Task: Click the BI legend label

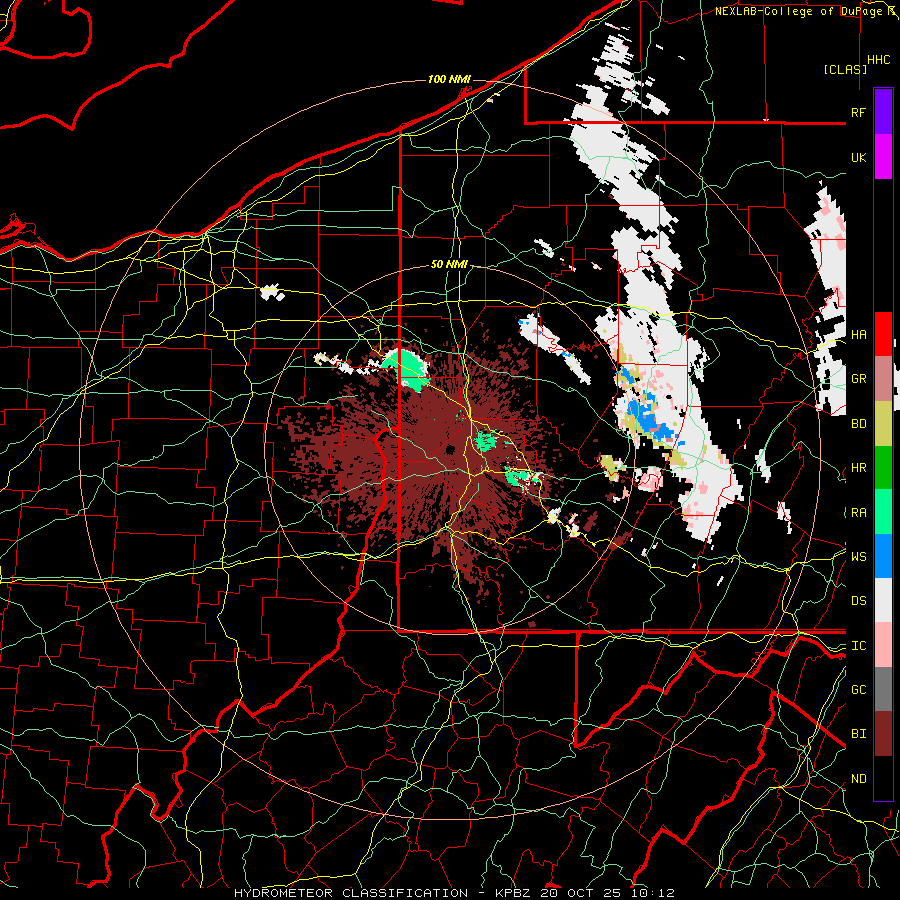Action: point(858,734)
